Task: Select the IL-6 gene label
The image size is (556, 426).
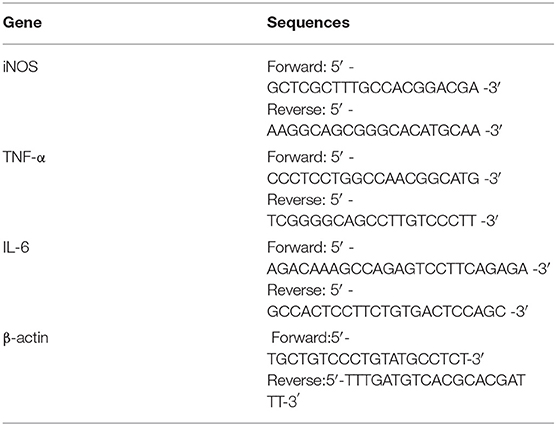Action: [x=16, y=247]
